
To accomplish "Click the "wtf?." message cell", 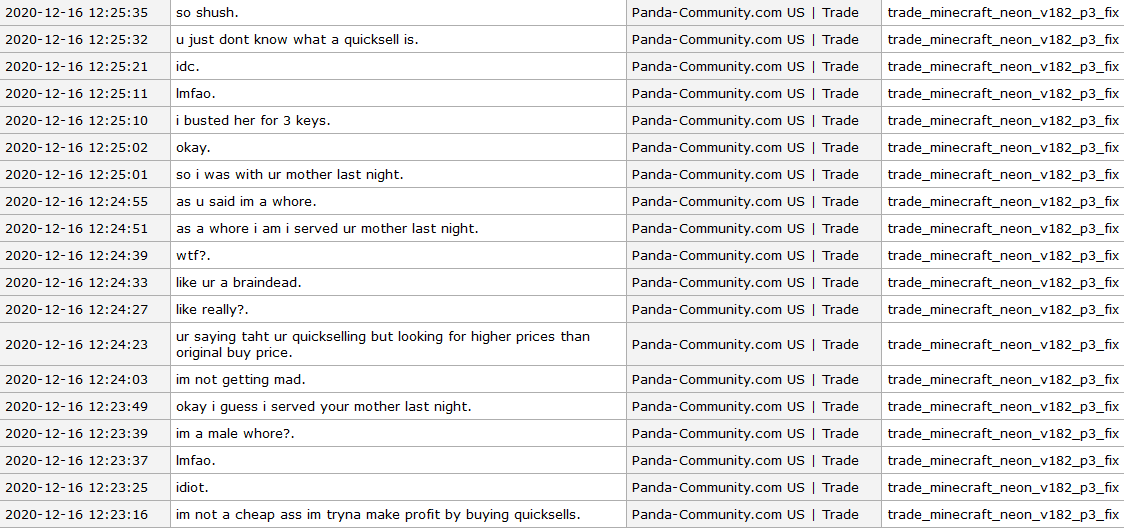I will click(x=194, y=256).
